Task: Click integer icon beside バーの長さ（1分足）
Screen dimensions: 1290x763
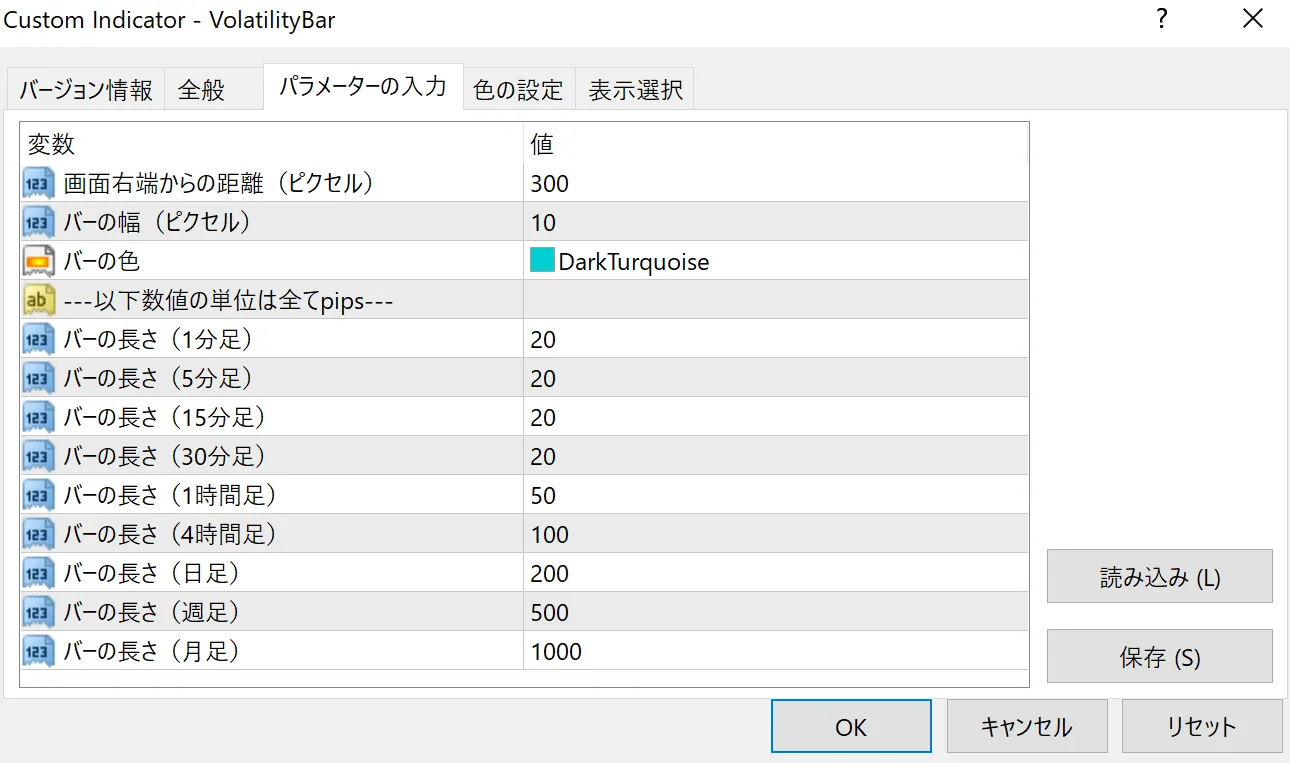Action: pos(38,340)
